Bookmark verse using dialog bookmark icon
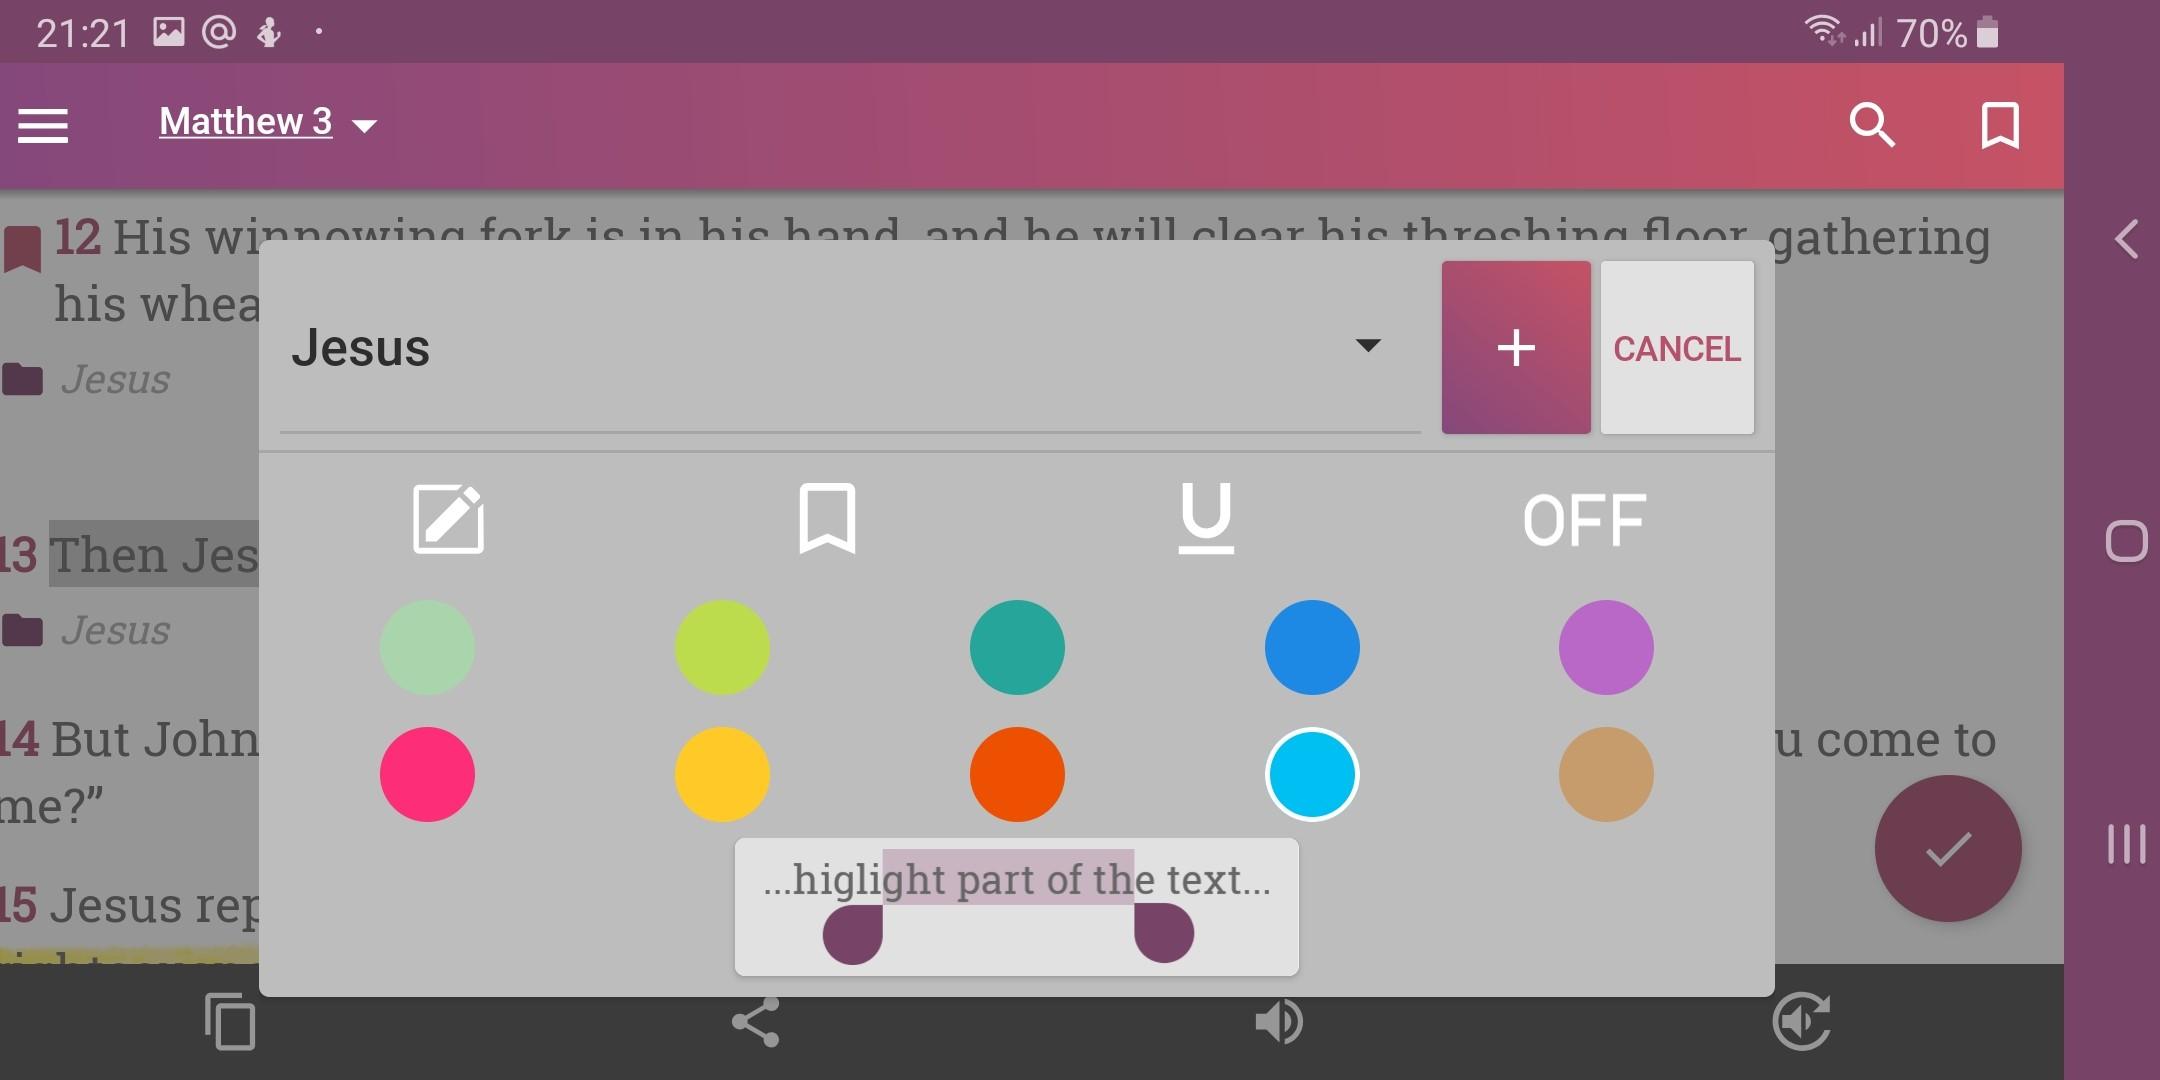Screen dimensions: 2160x1080 pyautogui.click(x=827, y=519)
